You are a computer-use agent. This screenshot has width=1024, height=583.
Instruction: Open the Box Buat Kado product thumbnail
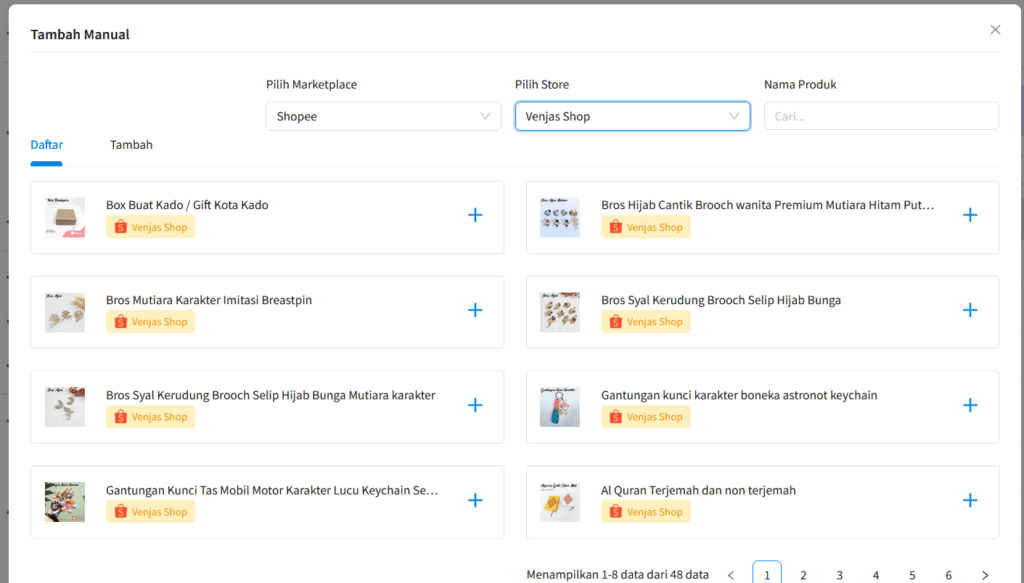tap(64, 214)
